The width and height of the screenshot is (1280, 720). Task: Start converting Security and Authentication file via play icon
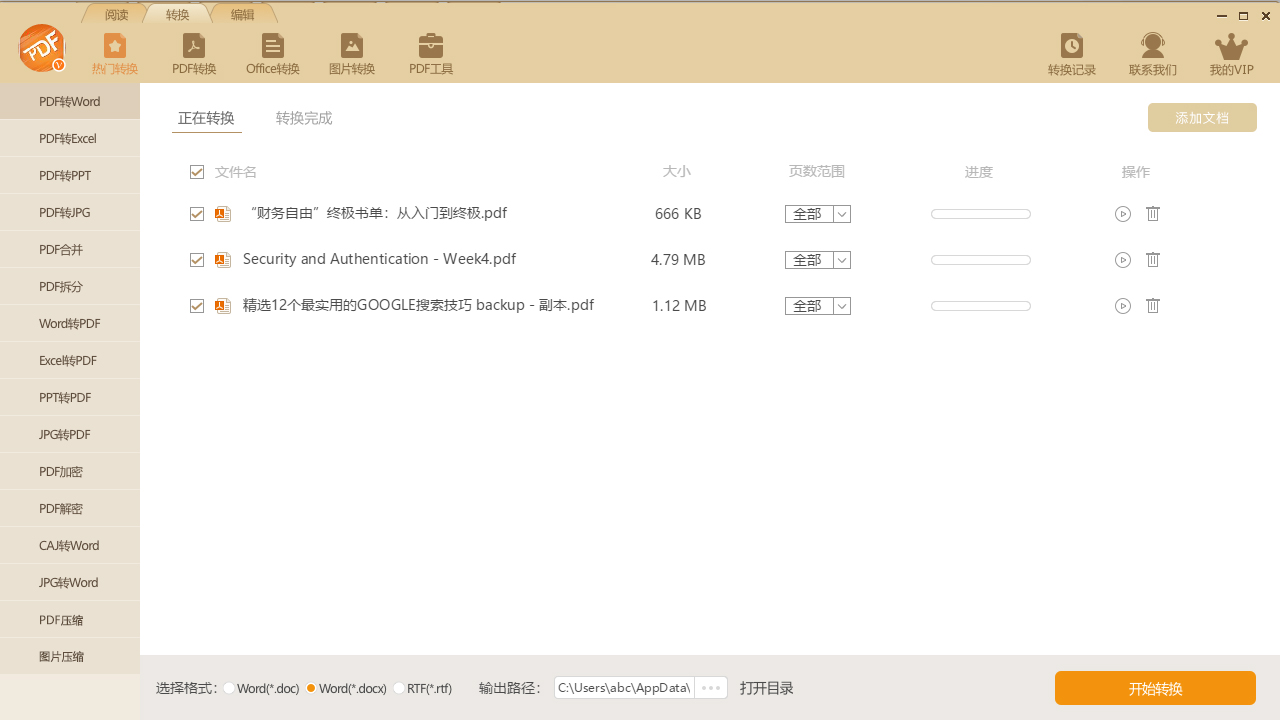tap(1123, 260)
